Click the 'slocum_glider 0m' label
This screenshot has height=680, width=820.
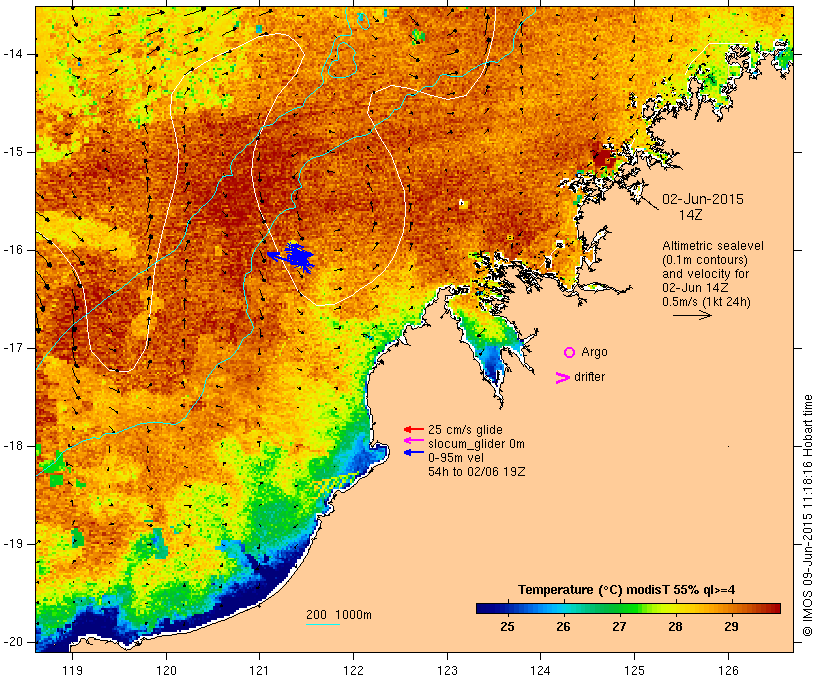pos(476,444)
